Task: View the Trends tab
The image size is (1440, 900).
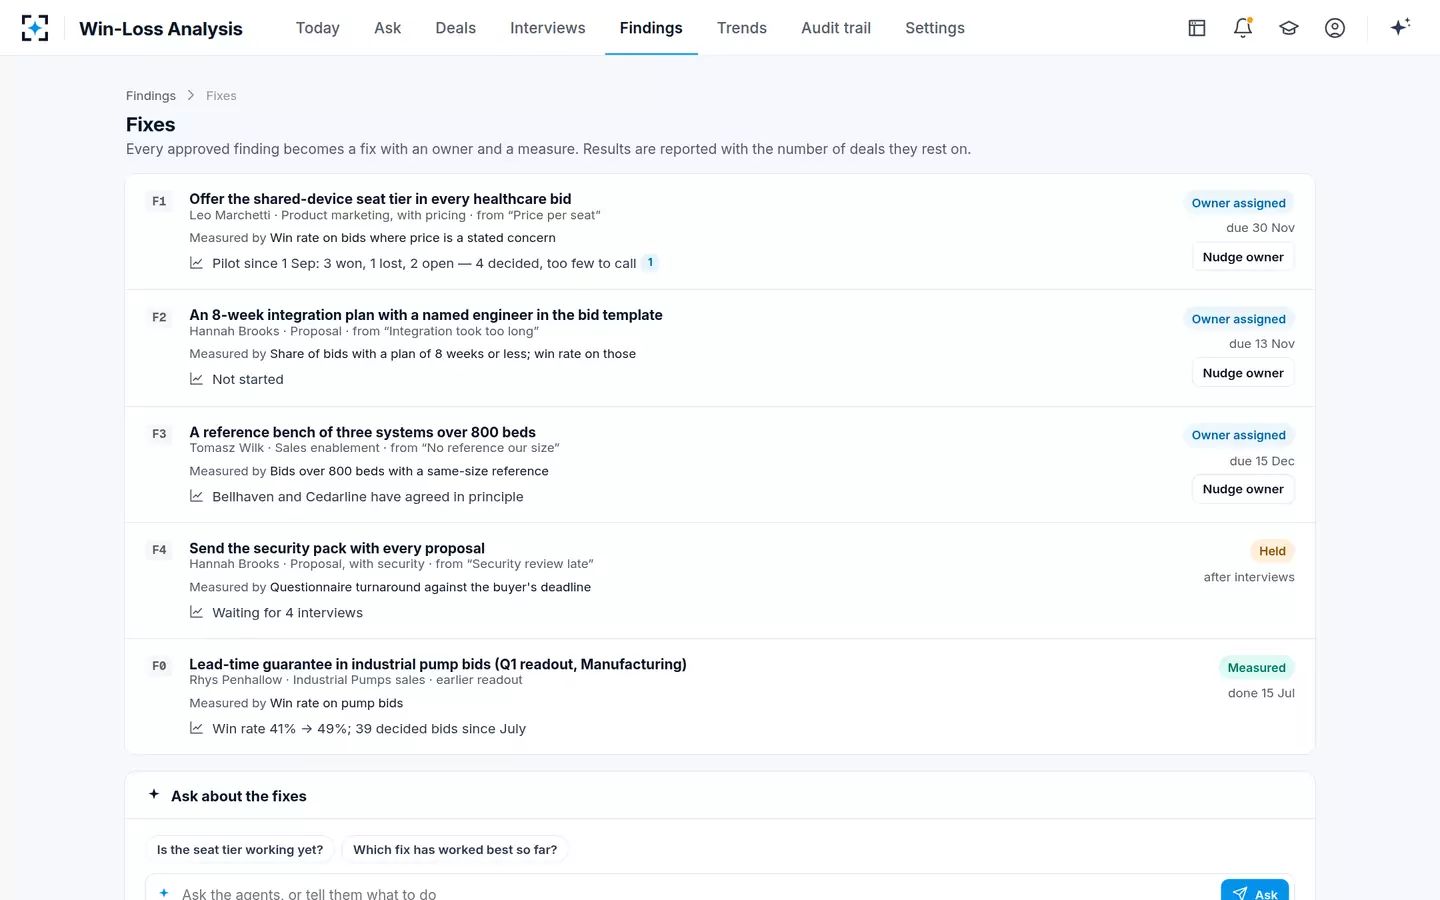Action: (742, 28)
